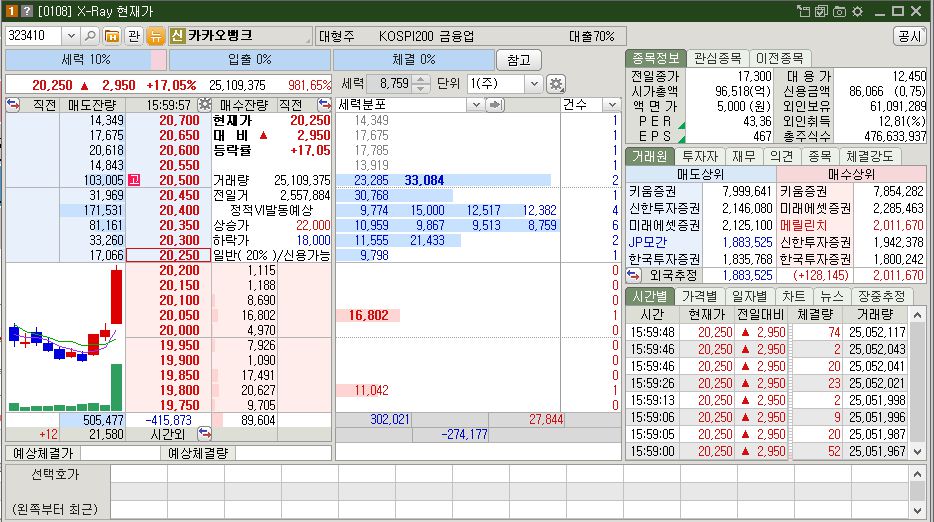The width and height of the screenshot is (934, 522).
Task: Open the orange chart-window icon beside search
Action: tap(112, 36)
